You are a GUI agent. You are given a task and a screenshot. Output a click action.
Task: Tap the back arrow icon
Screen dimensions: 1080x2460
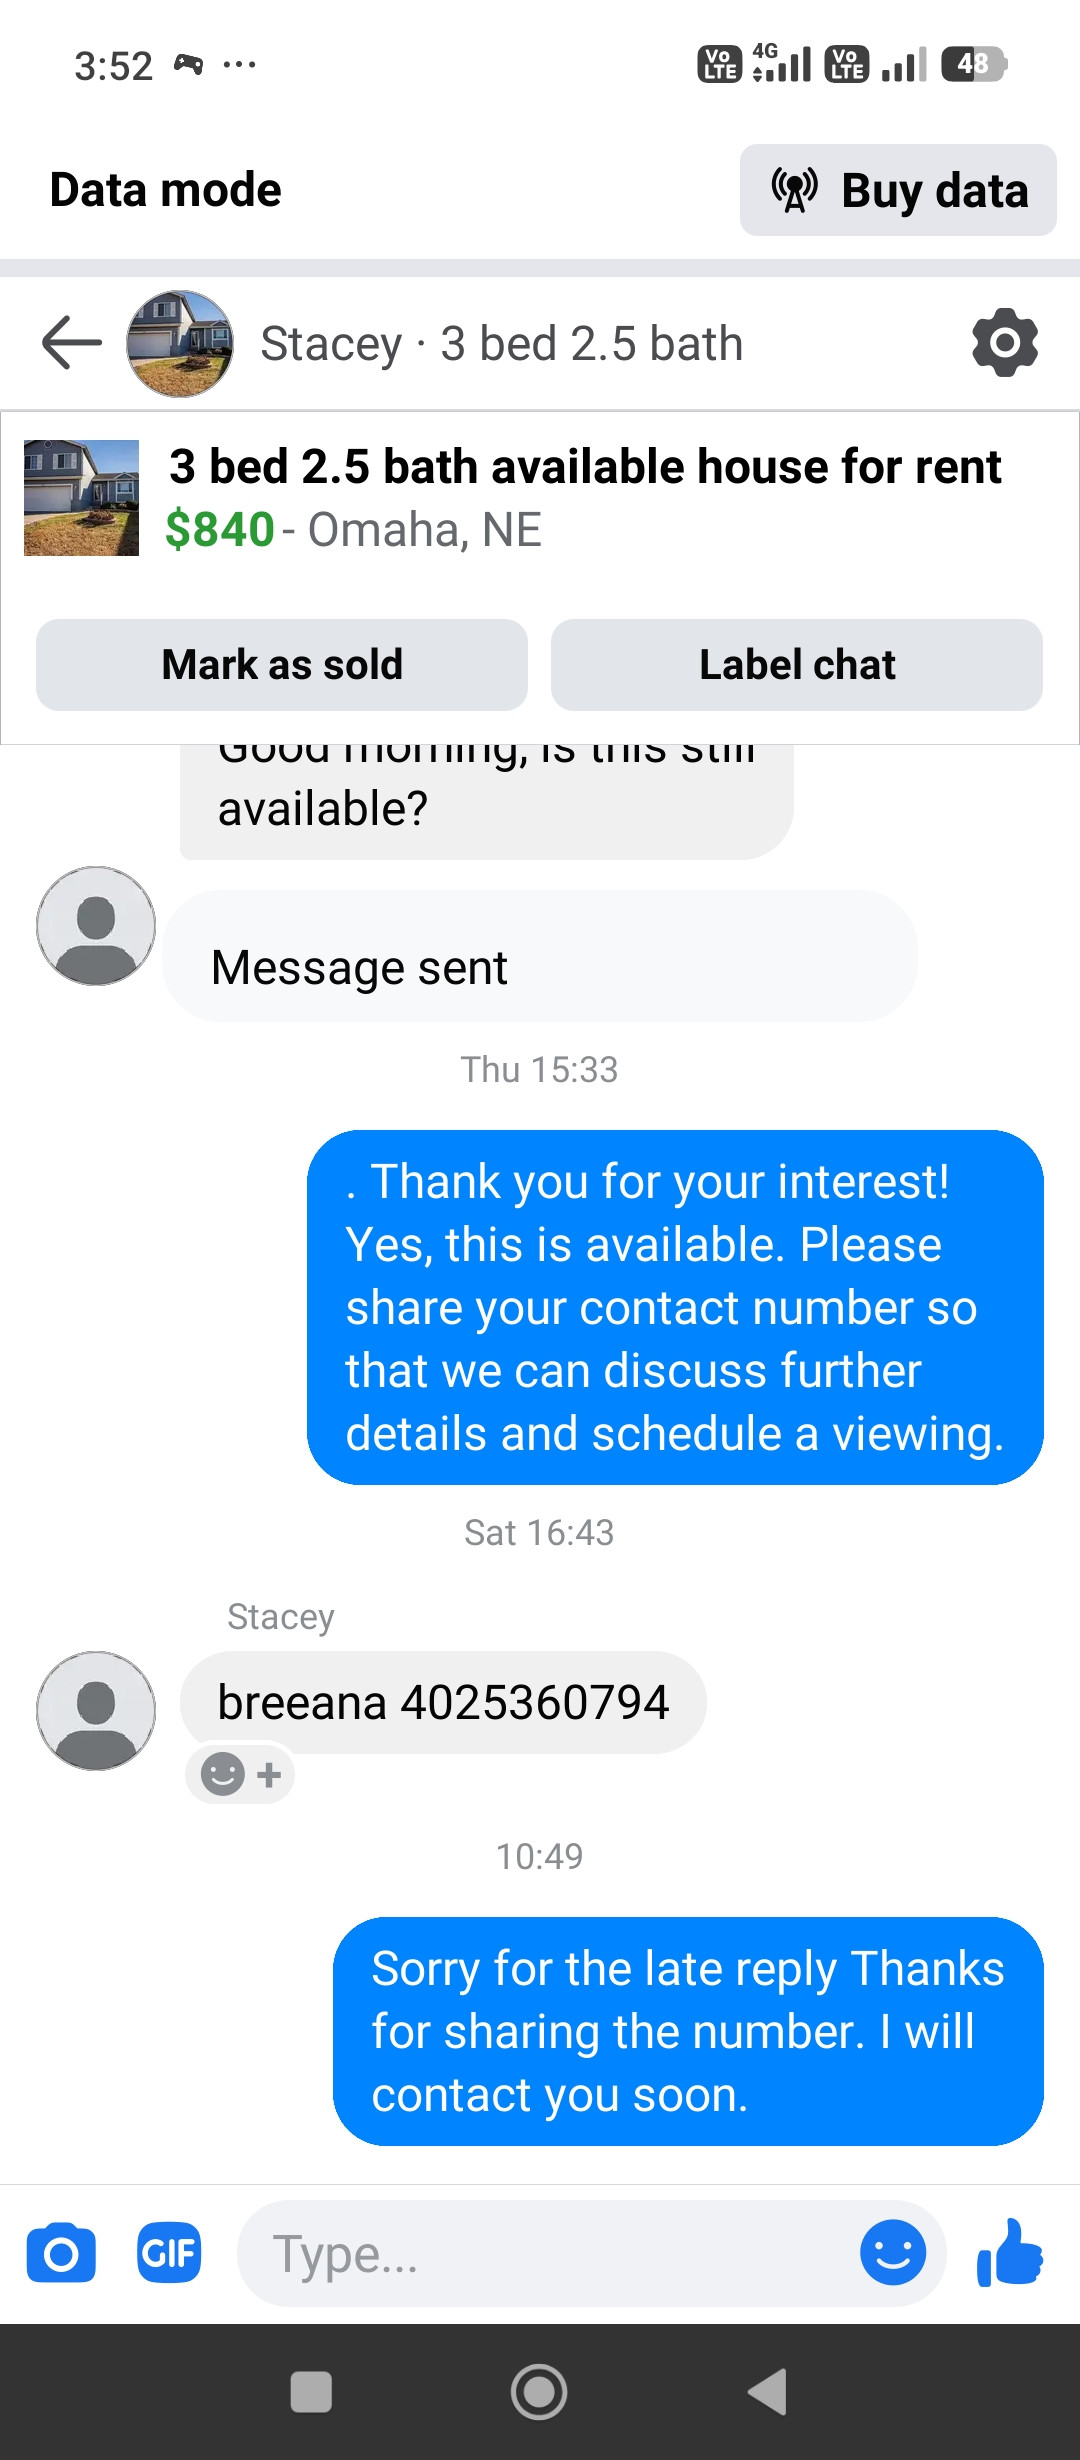(72, 343)
